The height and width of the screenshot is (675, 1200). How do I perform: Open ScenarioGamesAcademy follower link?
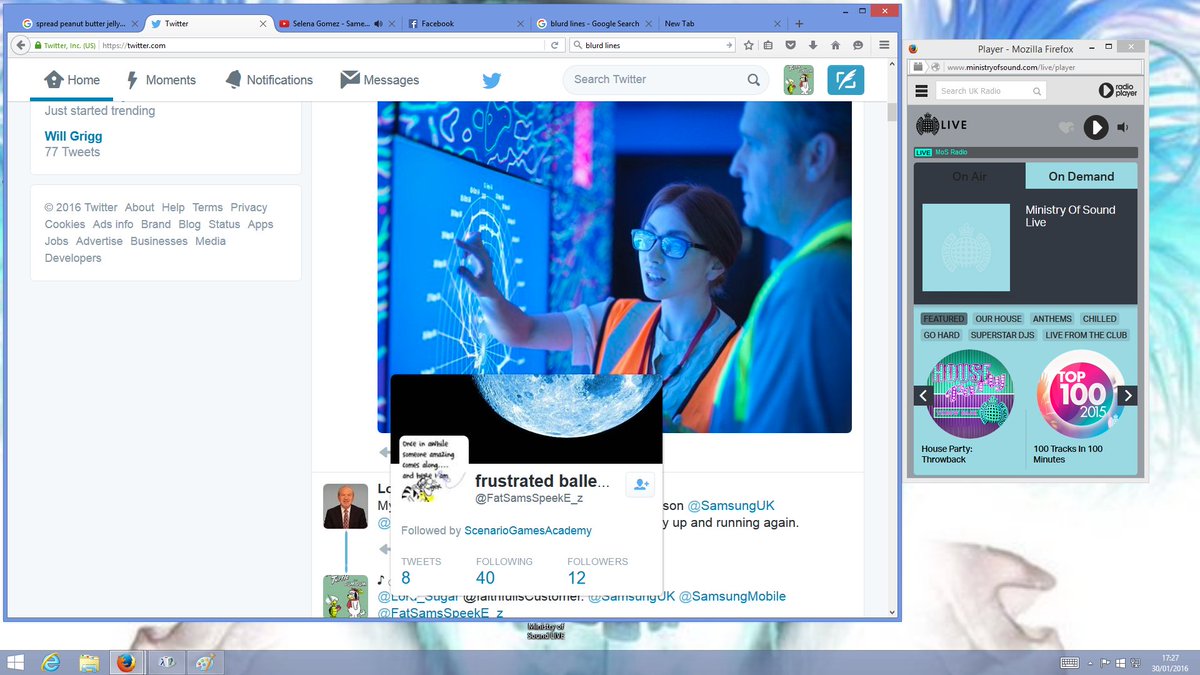tap(528, 531)
